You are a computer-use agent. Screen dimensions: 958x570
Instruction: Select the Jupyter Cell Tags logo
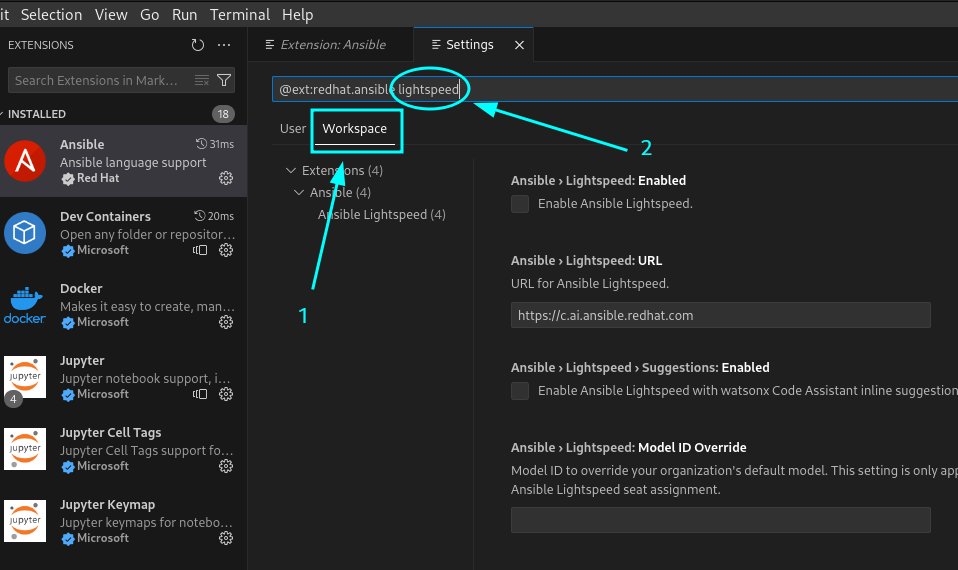25,449
